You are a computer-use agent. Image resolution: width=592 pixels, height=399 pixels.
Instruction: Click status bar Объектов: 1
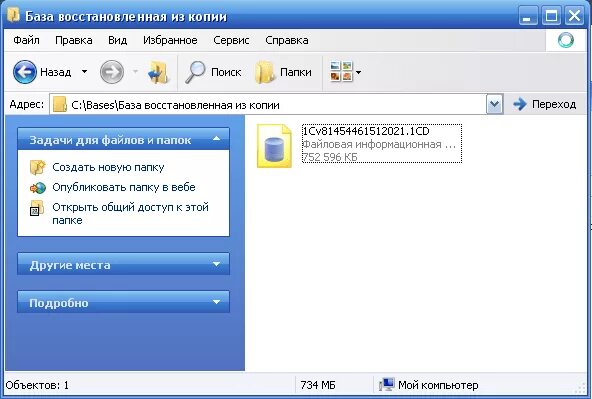coord(37,385)
